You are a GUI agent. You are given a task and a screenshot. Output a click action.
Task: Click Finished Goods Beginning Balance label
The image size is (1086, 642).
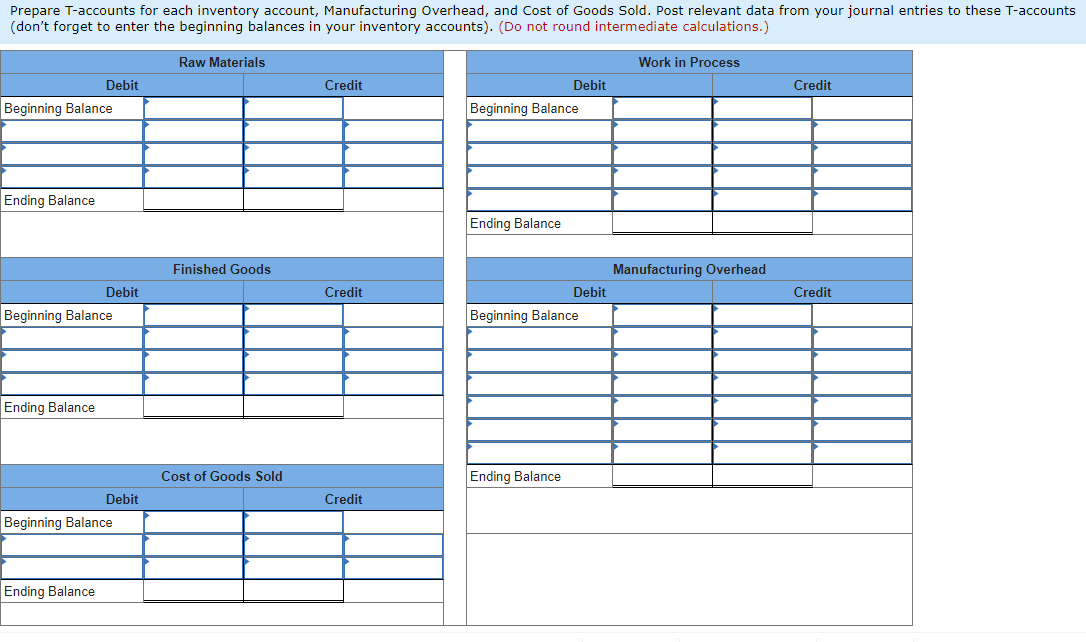58,316
